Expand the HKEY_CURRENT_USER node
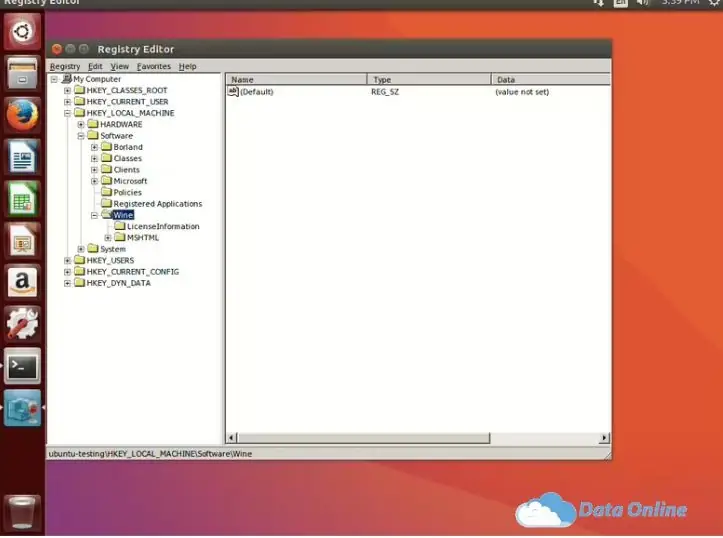723x538 pixels. pyautogui.click(x=67, y=102)
